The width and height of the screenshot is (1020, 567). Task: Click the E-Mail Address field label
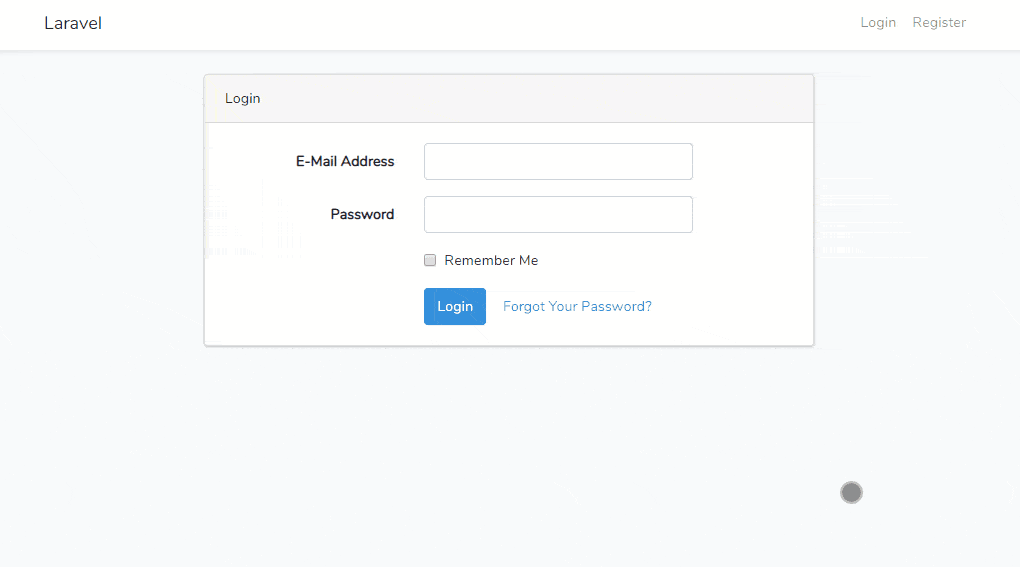coord(345,161)
